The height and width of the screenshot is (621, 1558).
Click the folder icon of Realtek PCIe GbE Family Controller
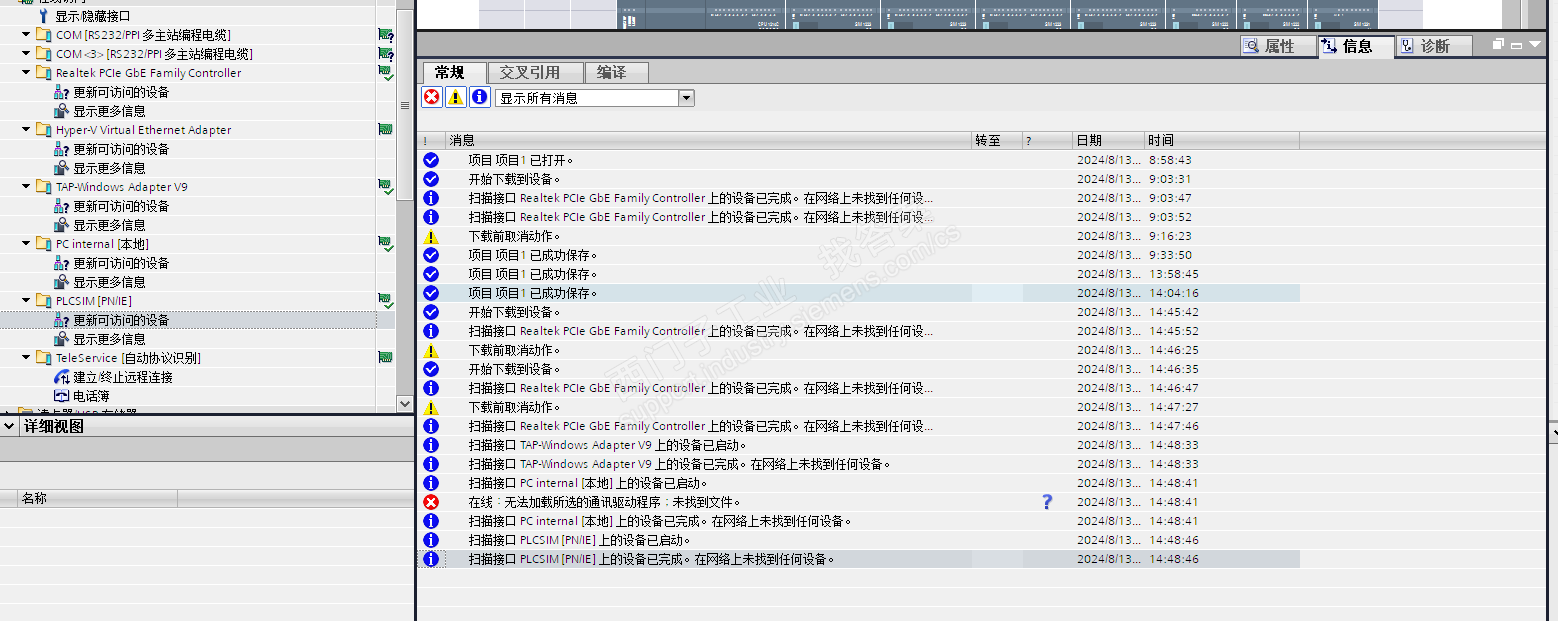43,73
